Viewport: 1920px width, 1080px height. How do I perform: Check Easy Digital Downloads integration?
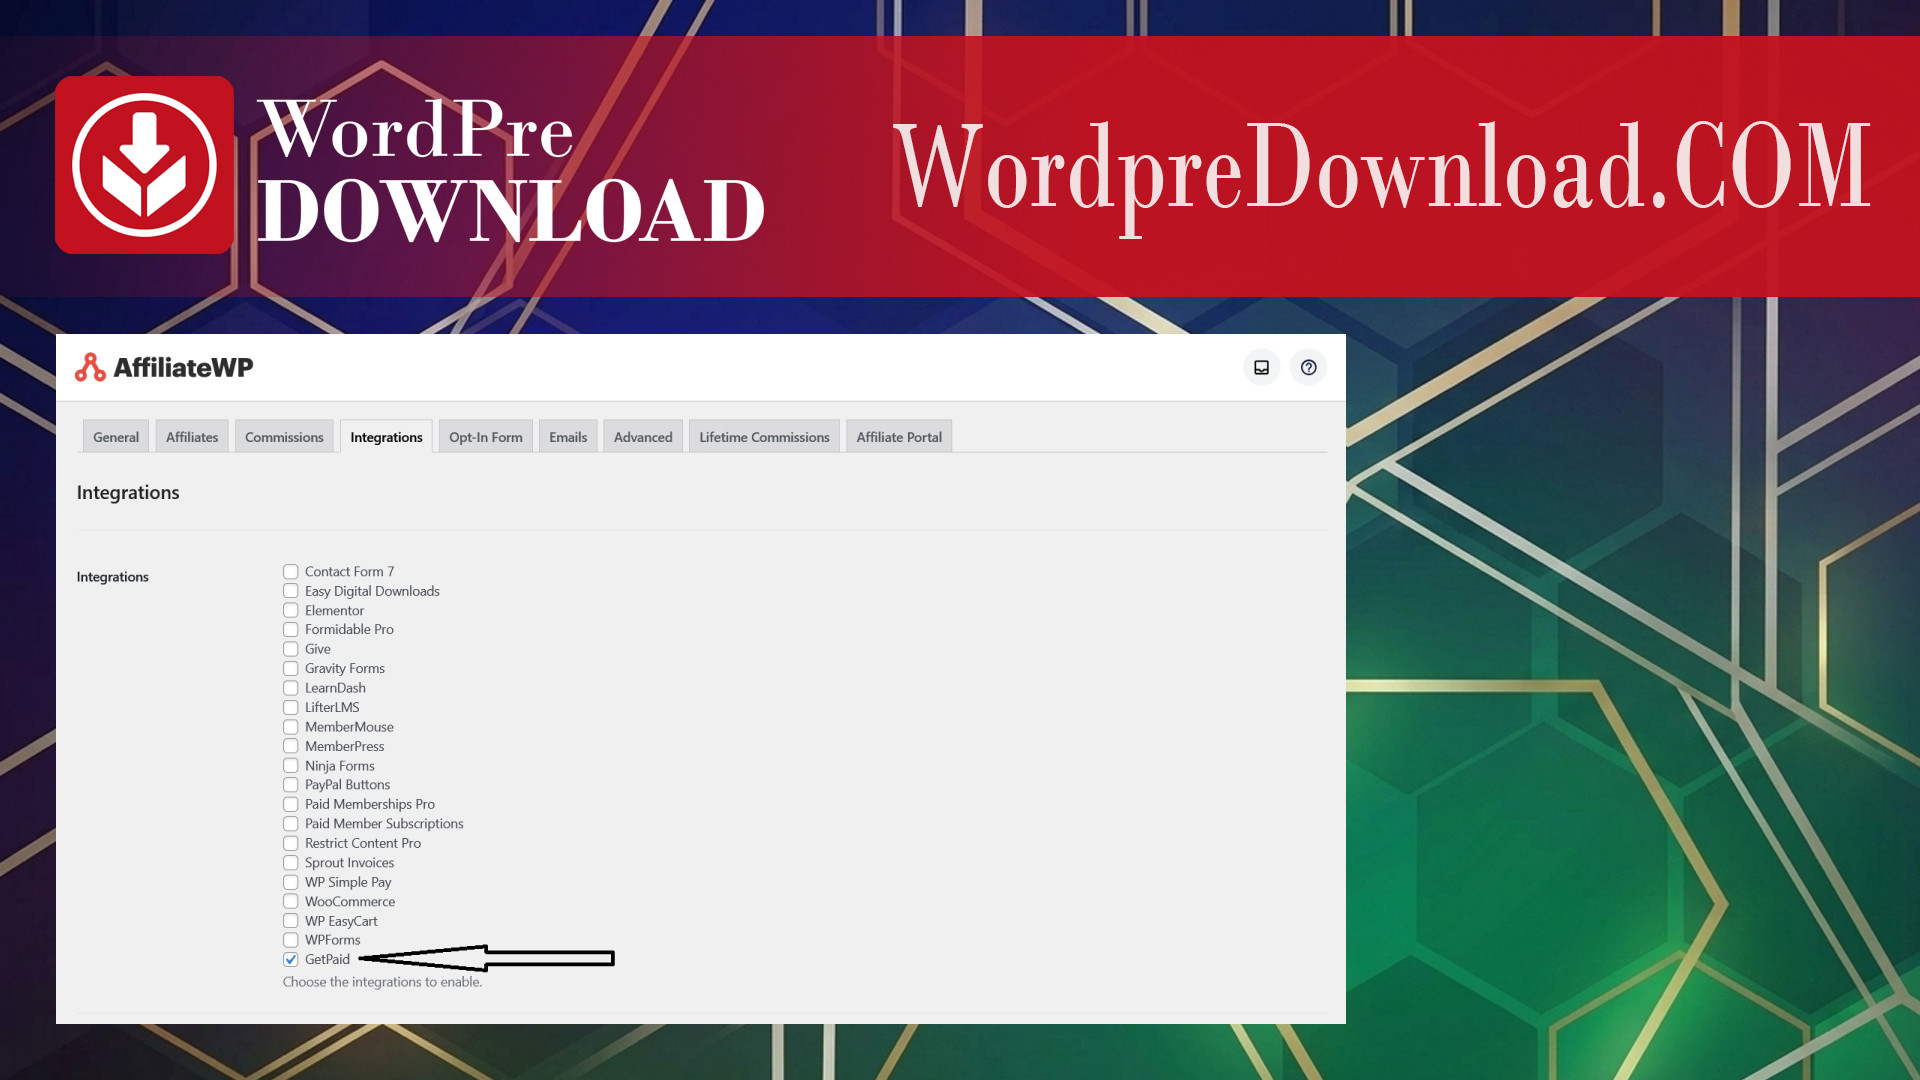click(x=290, y=591)
